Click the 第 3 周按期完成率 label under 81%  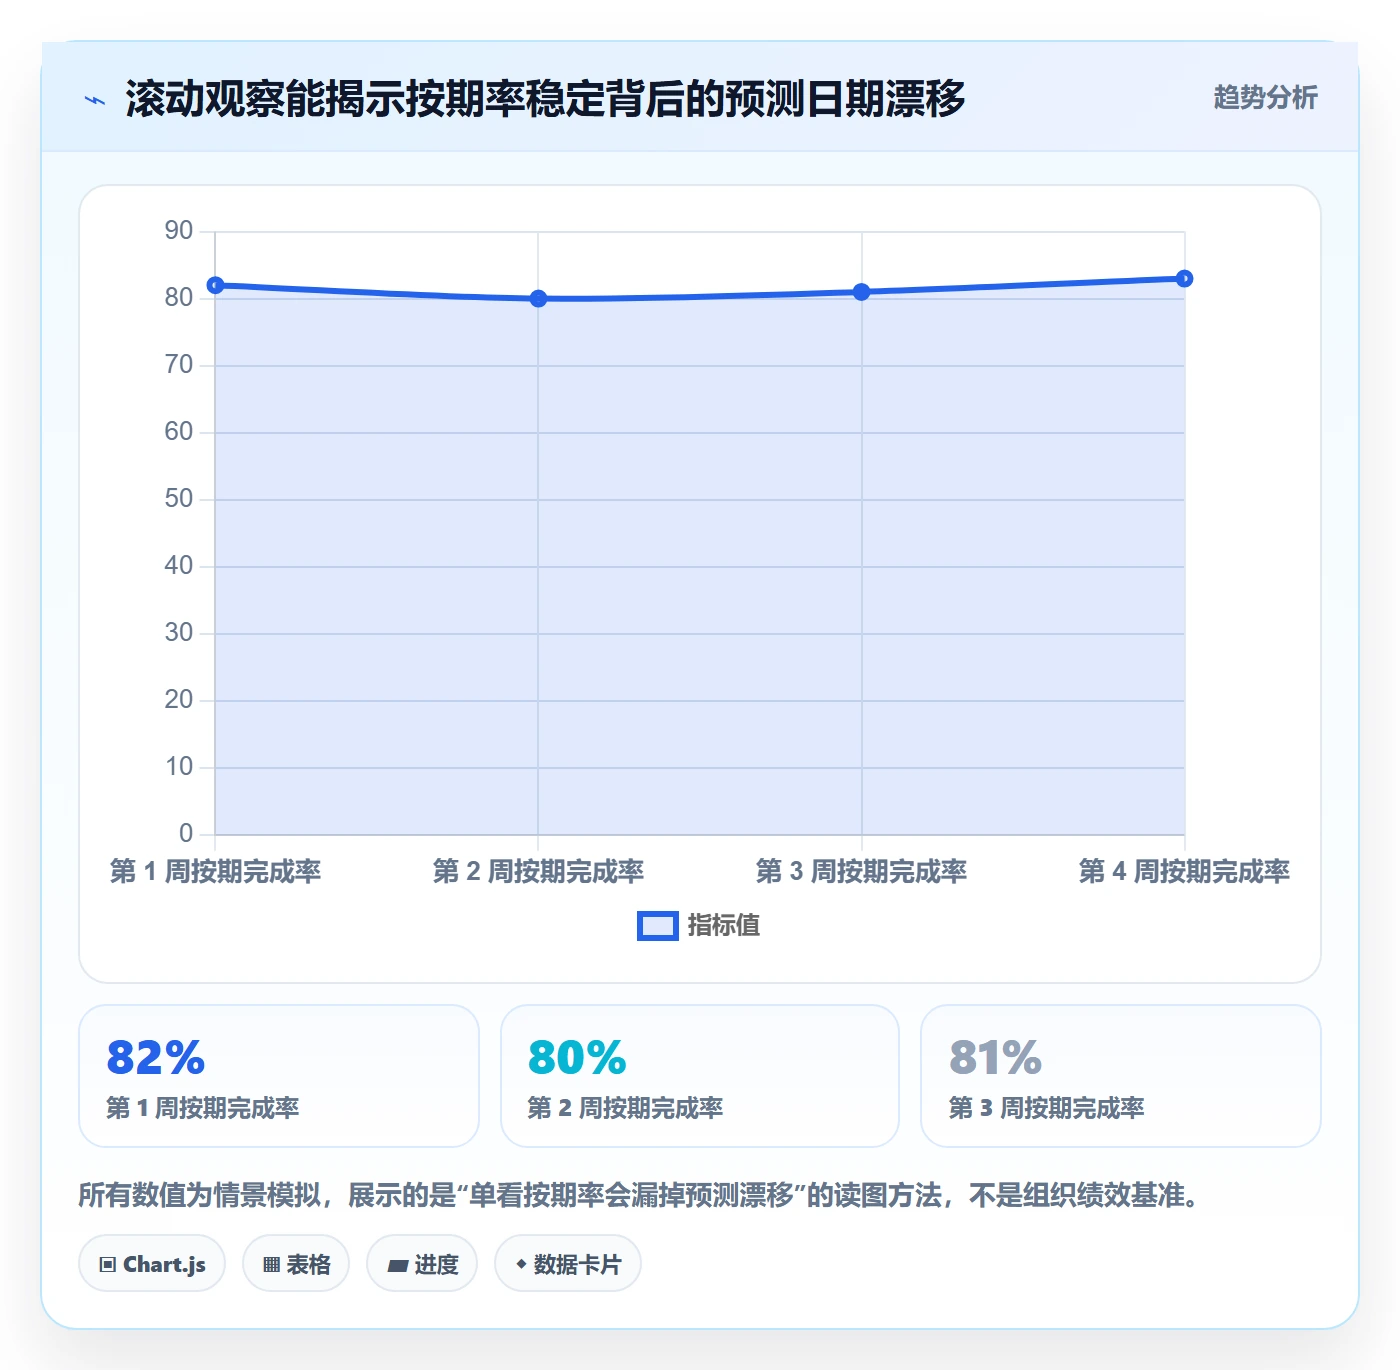pyautogui.click(x=1046, y=1108)
